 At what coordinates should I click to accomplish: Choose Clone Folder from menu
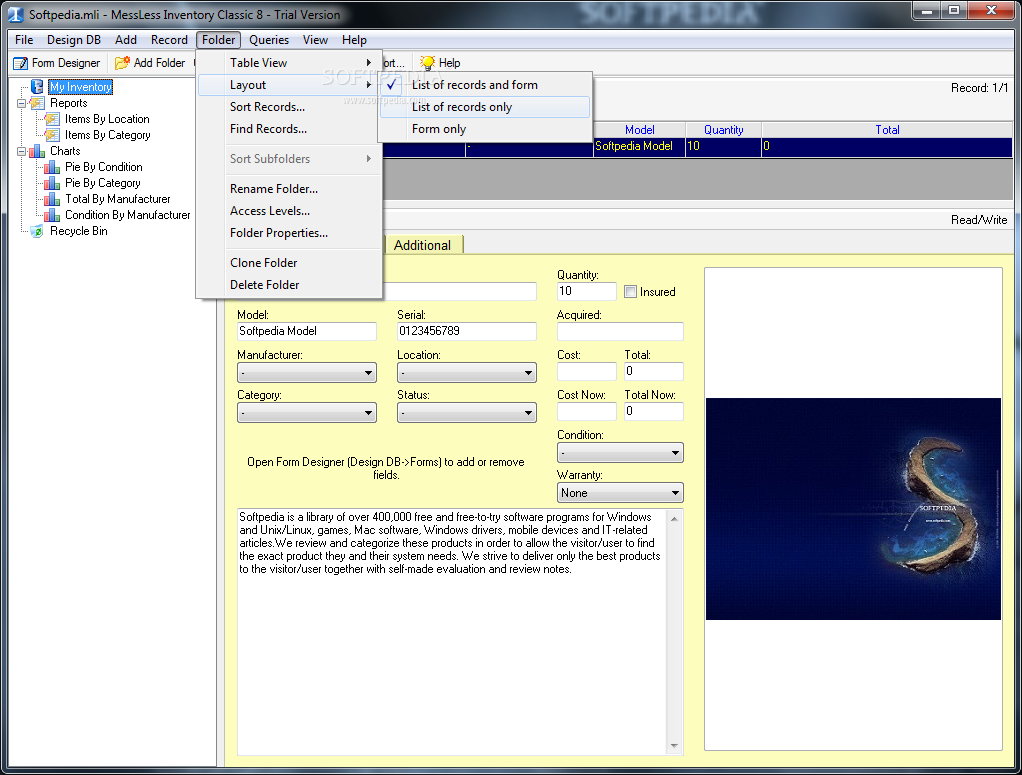tap(289, 263)
